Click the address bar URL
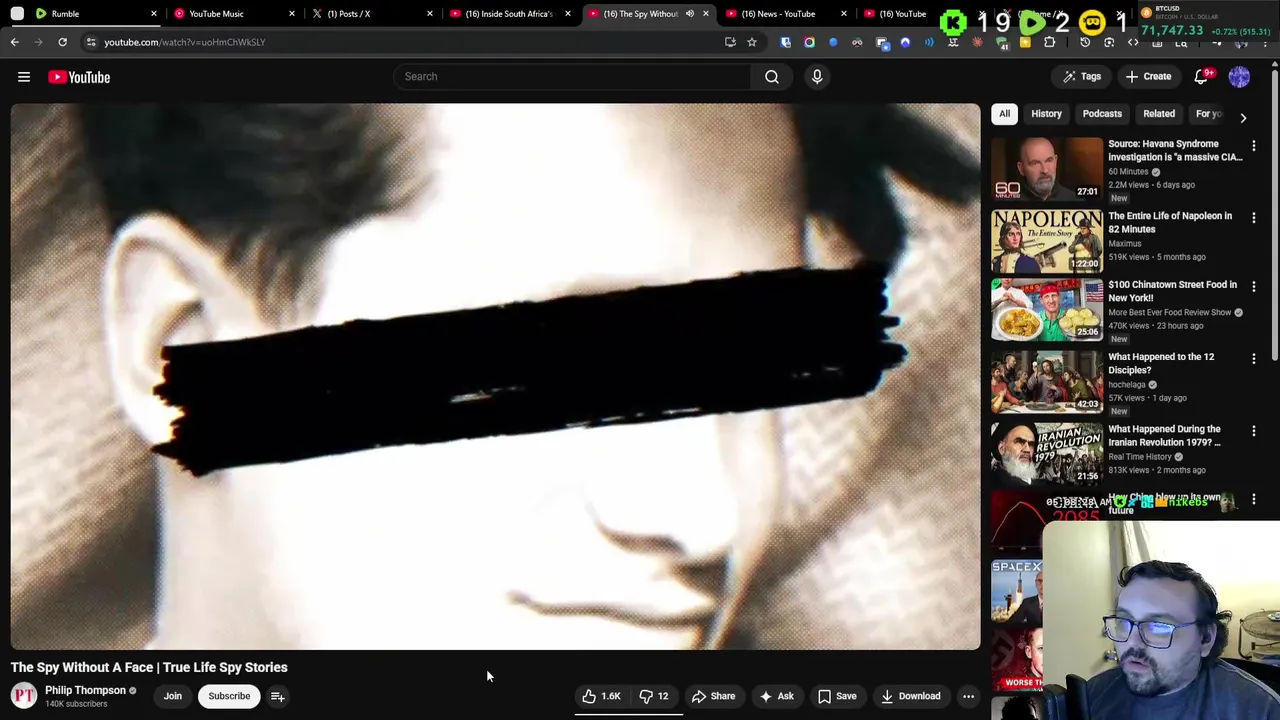 point(185,42)
